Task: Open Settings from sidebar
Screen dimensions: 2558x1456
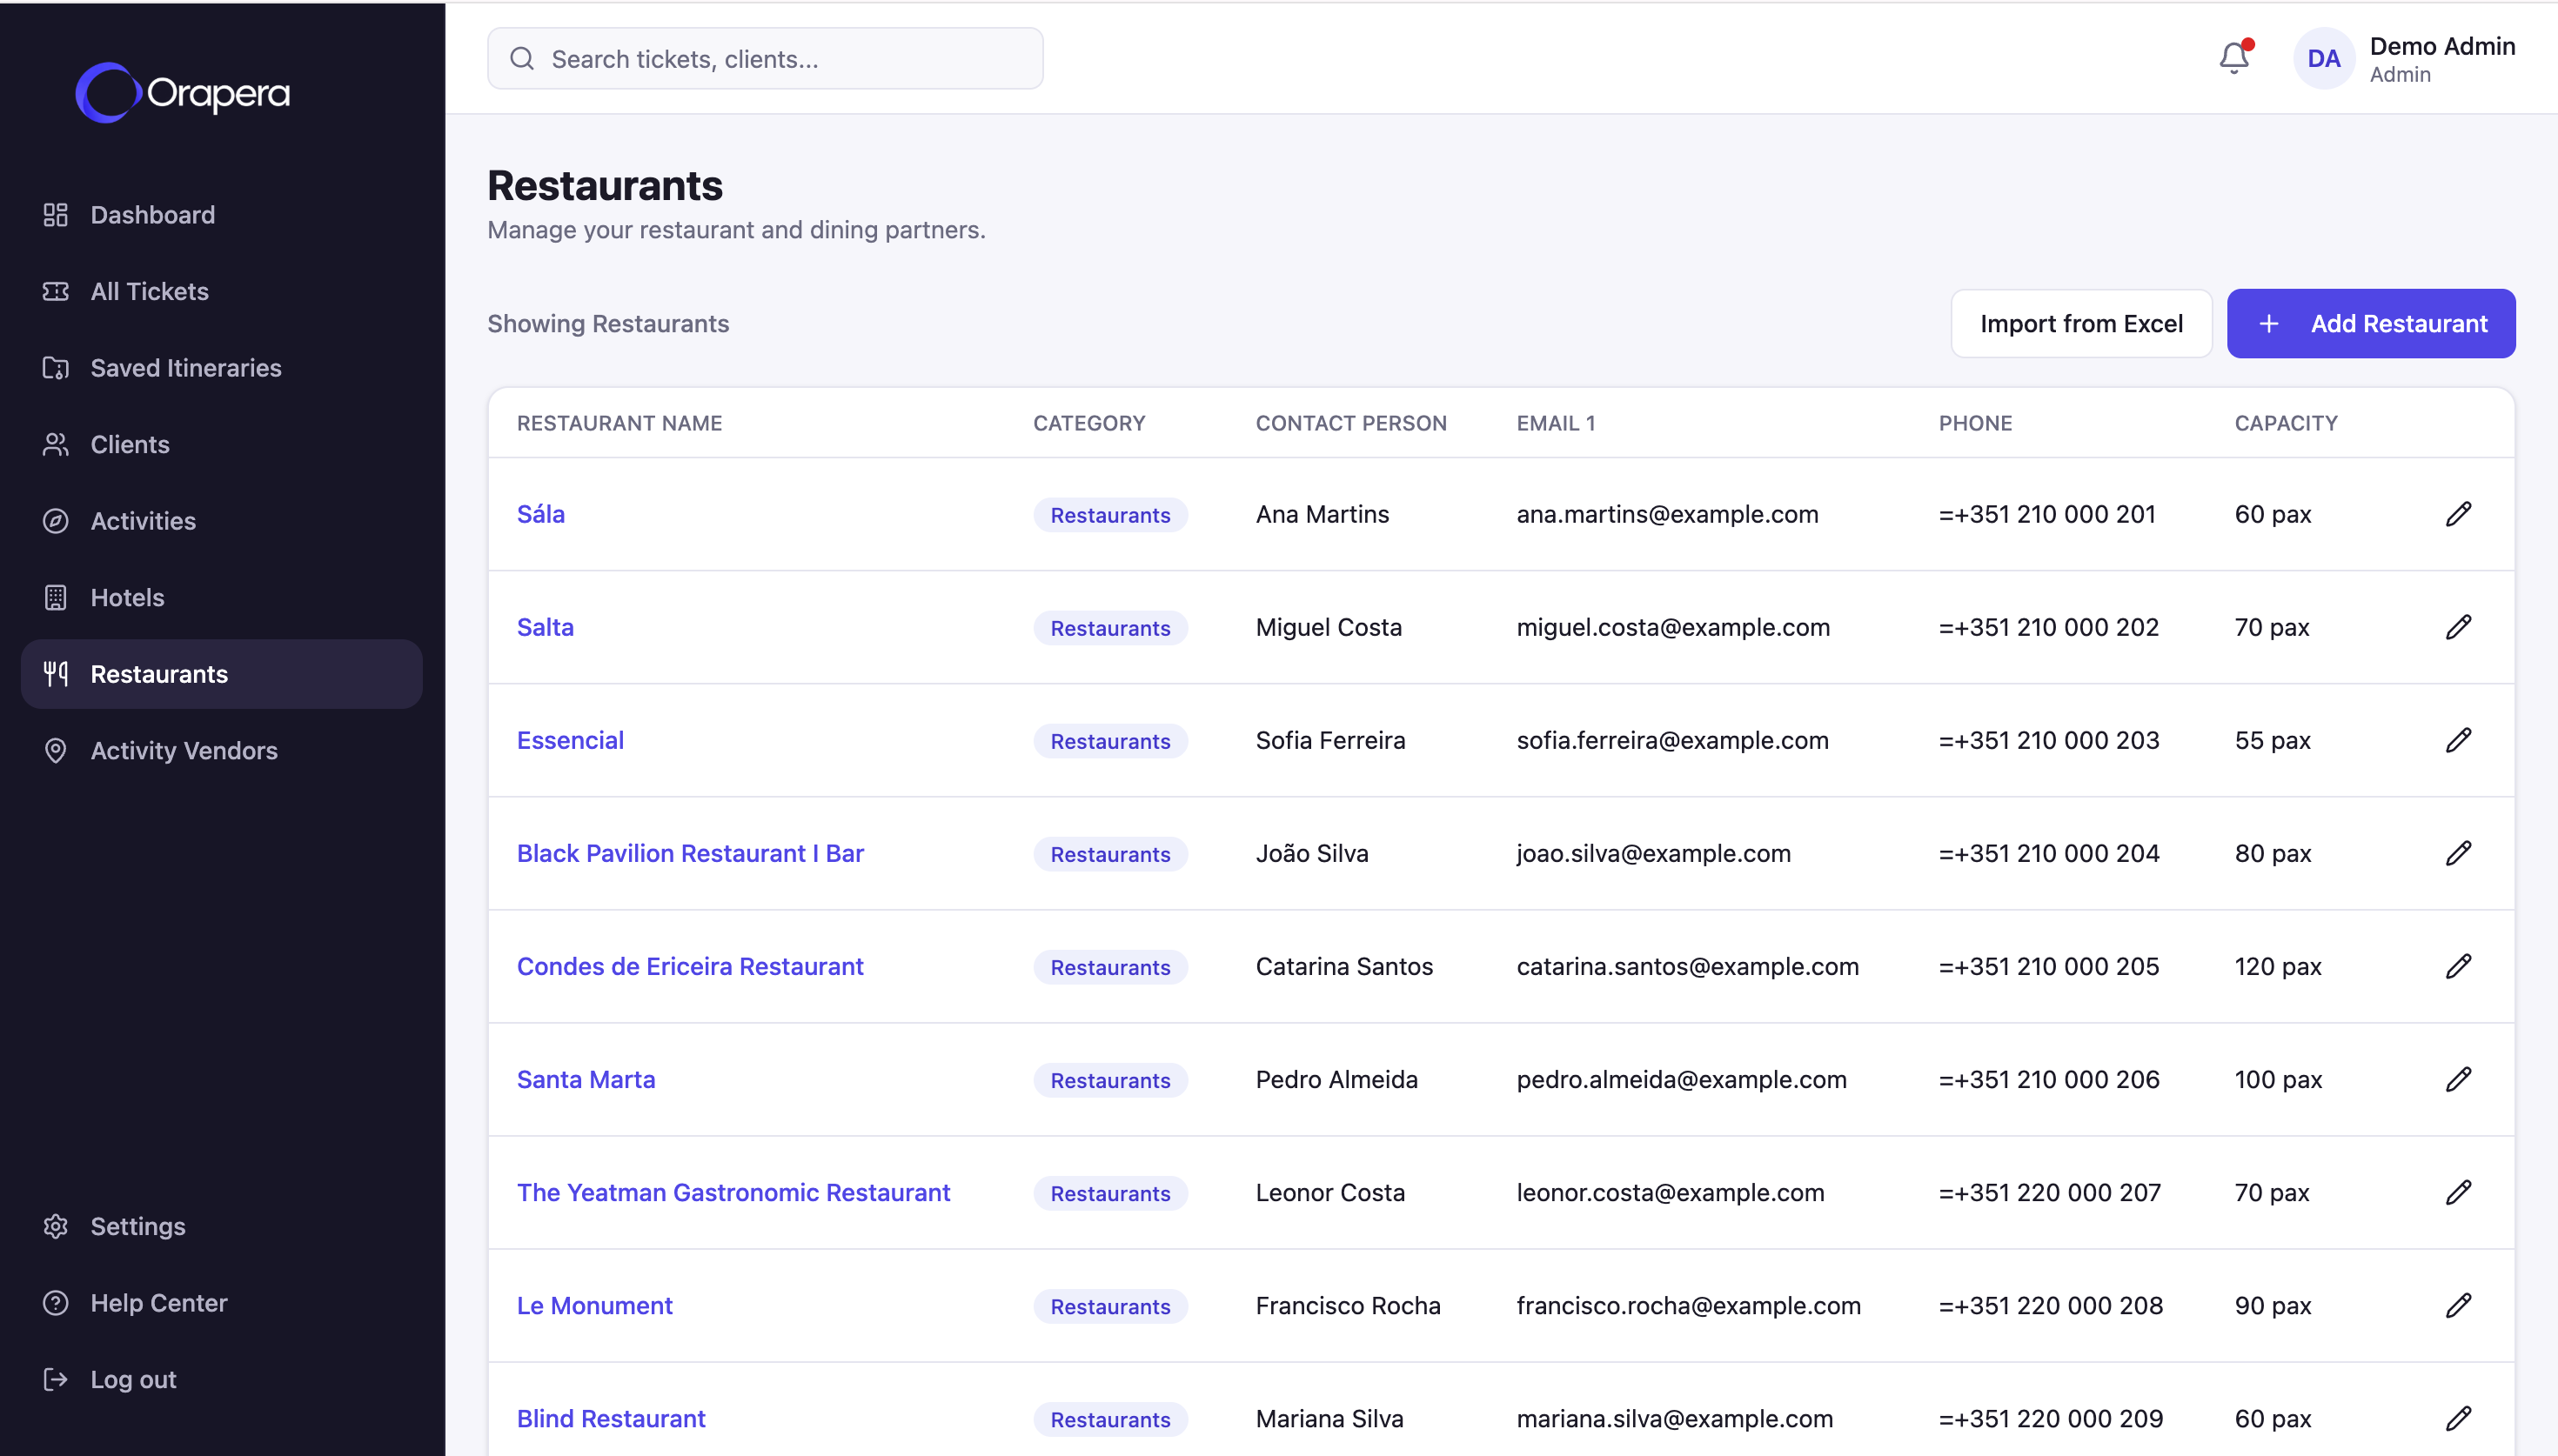Action: pyautogui.click(x=221, y=1226)
